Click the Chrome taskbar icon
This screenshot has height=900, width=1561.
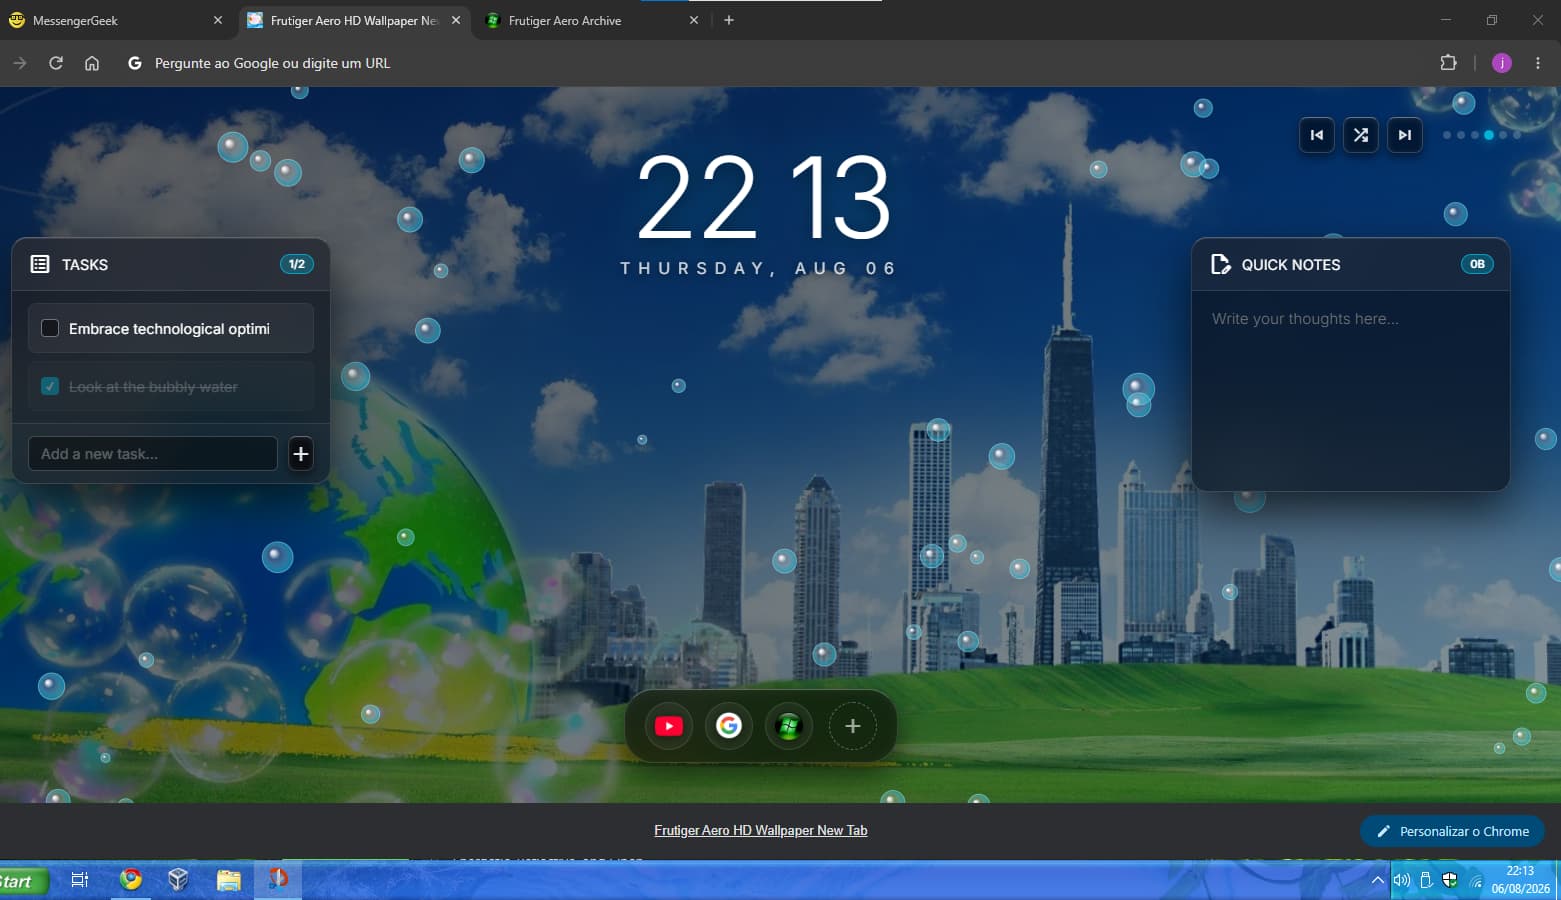click(x=130, y=879)
